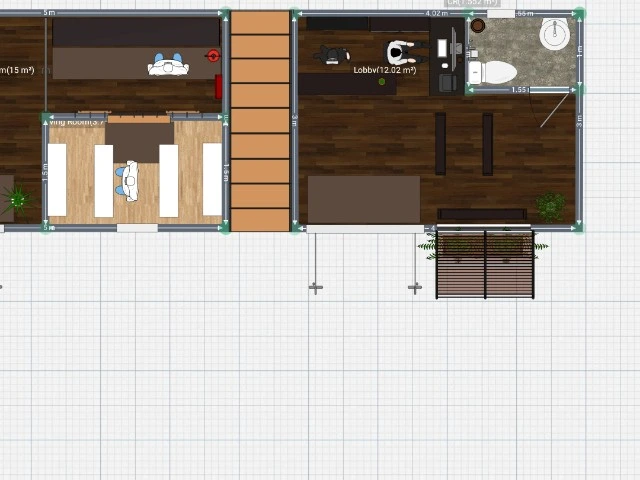Click the 4.02 m top wall dimension

click(435, 14)
